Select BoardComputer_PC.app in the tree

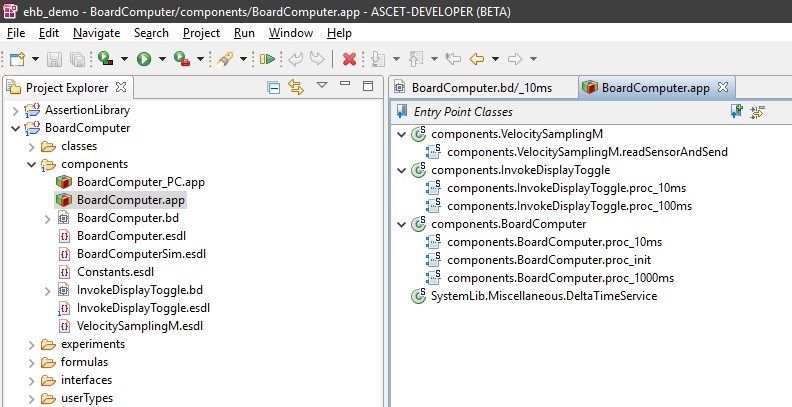(x=140, y=182)
